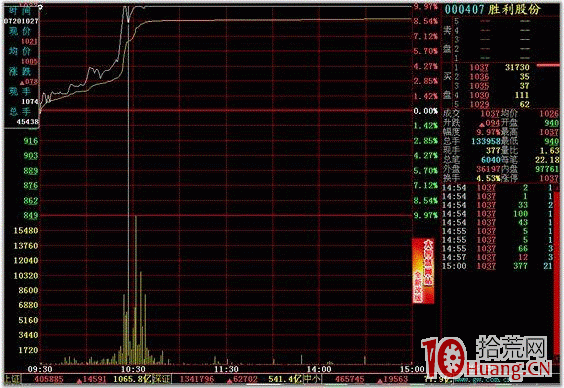
Task: Click the change percentage 9.97% in quote panel
Action: point(488,132)
